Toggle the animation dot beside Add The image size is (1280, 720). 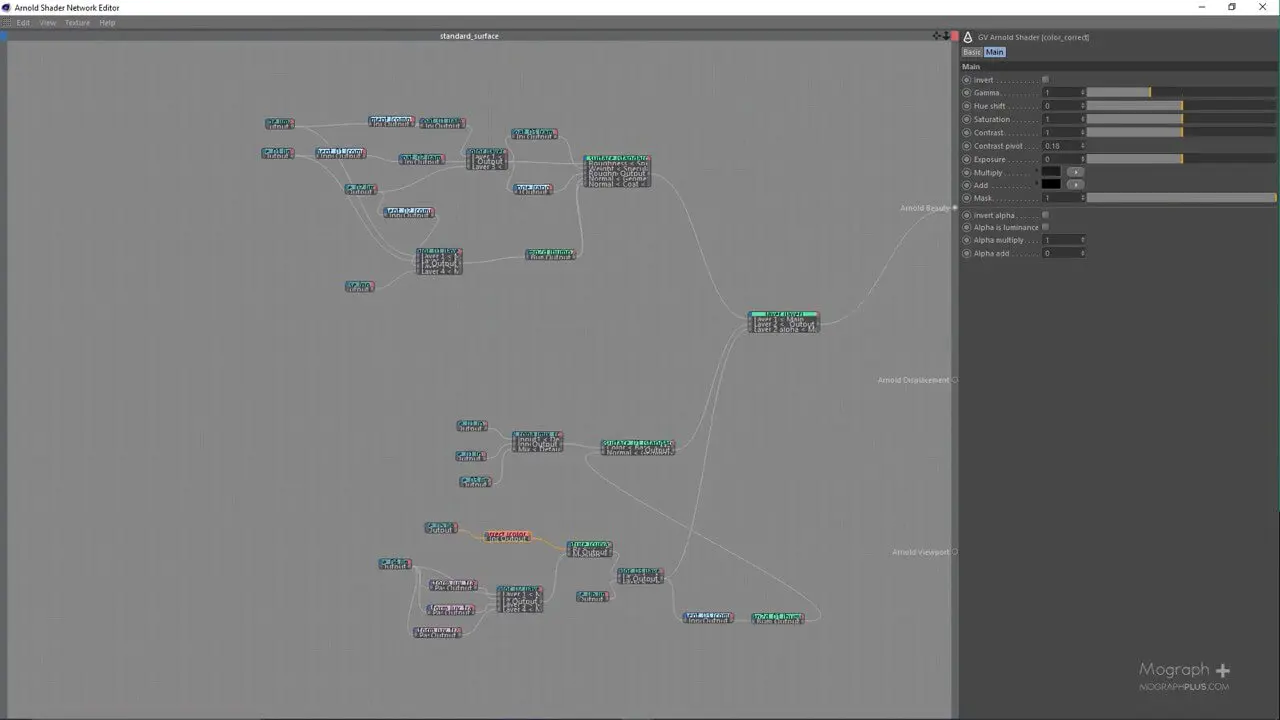pos(967,185)
